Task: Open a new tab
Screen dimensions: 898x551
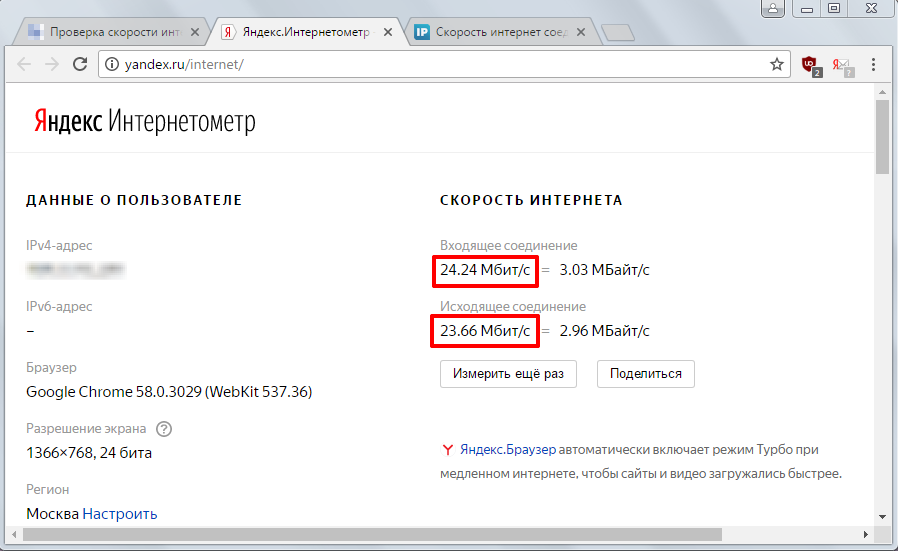Action: tap(618, 33)
